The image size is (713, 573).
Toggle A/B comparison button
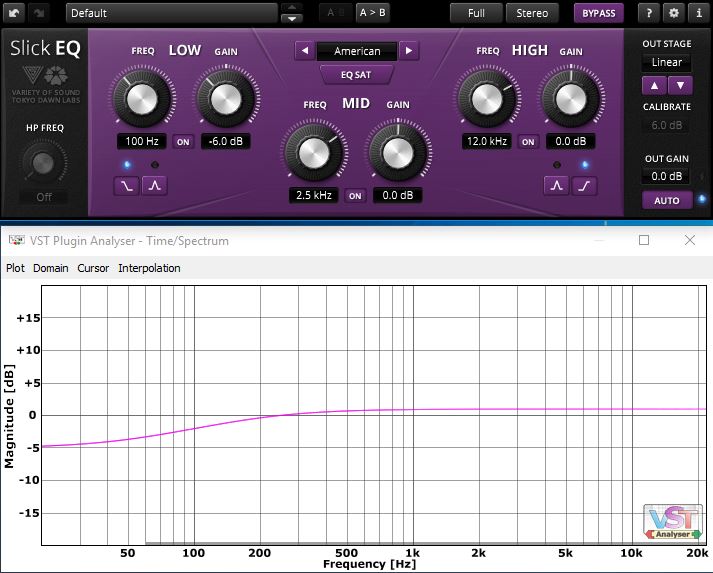tap(336, 13)
